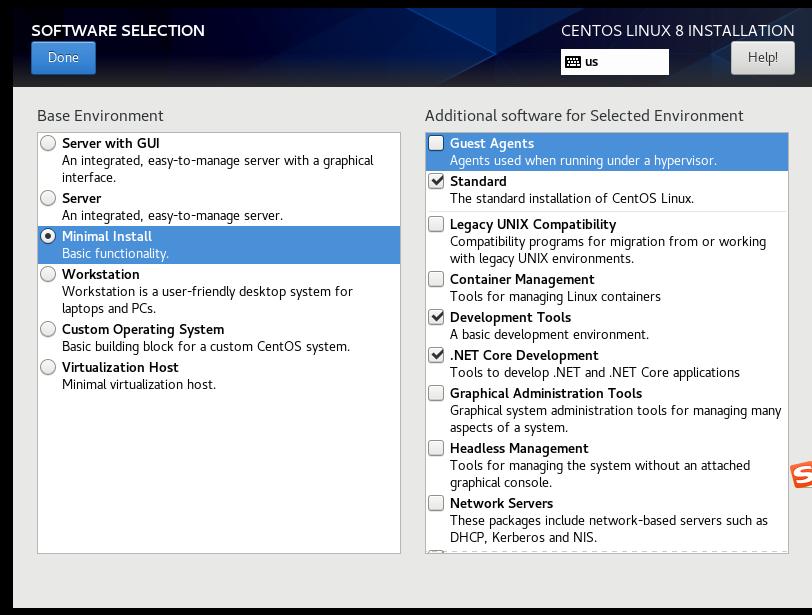This screenshot has height=615, width=812.
Task: Check the Container Management option
Action: tap(436, 280)
